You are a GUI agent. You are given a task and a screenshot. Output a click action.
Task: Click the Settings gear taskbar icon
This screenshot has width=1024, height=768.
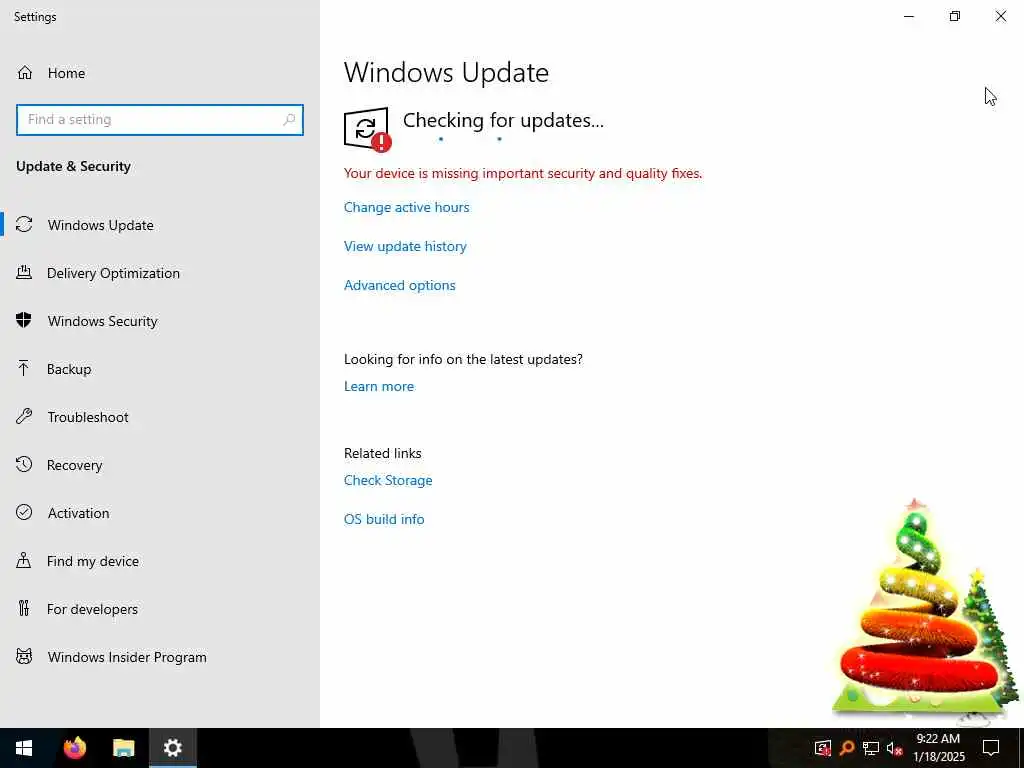tap(172, 748)
